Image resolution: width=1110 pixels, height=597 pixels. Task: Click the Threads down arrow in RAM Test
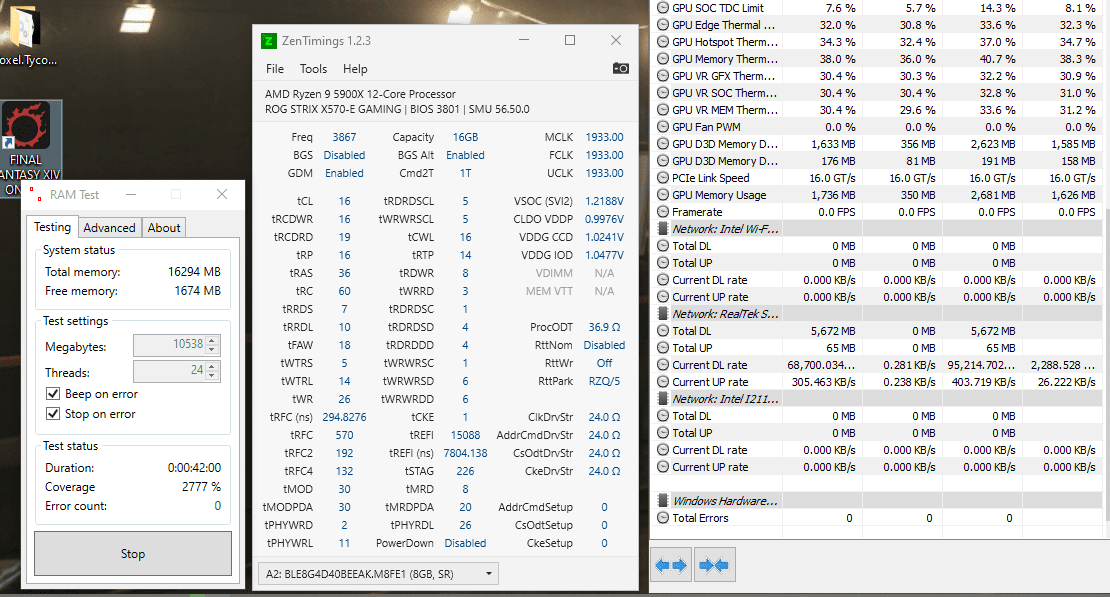(212, 375)
